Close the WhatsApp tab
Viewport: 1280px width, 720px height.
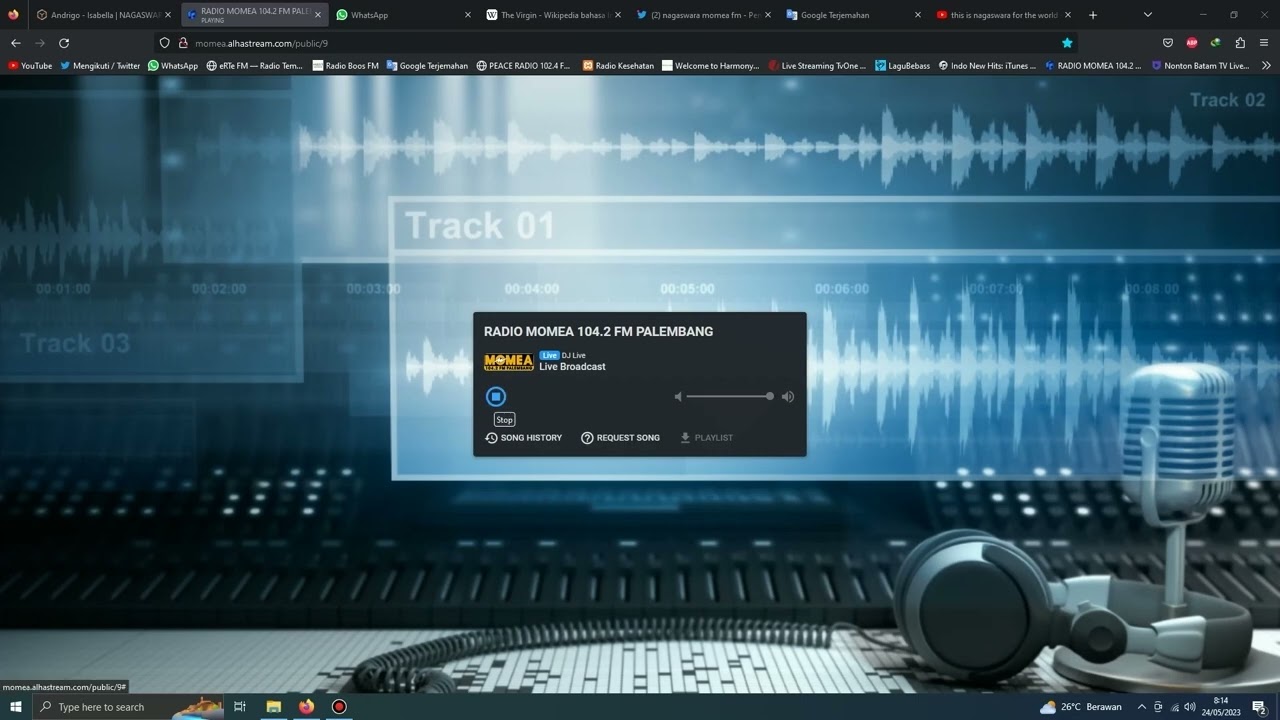coord(468,15)
